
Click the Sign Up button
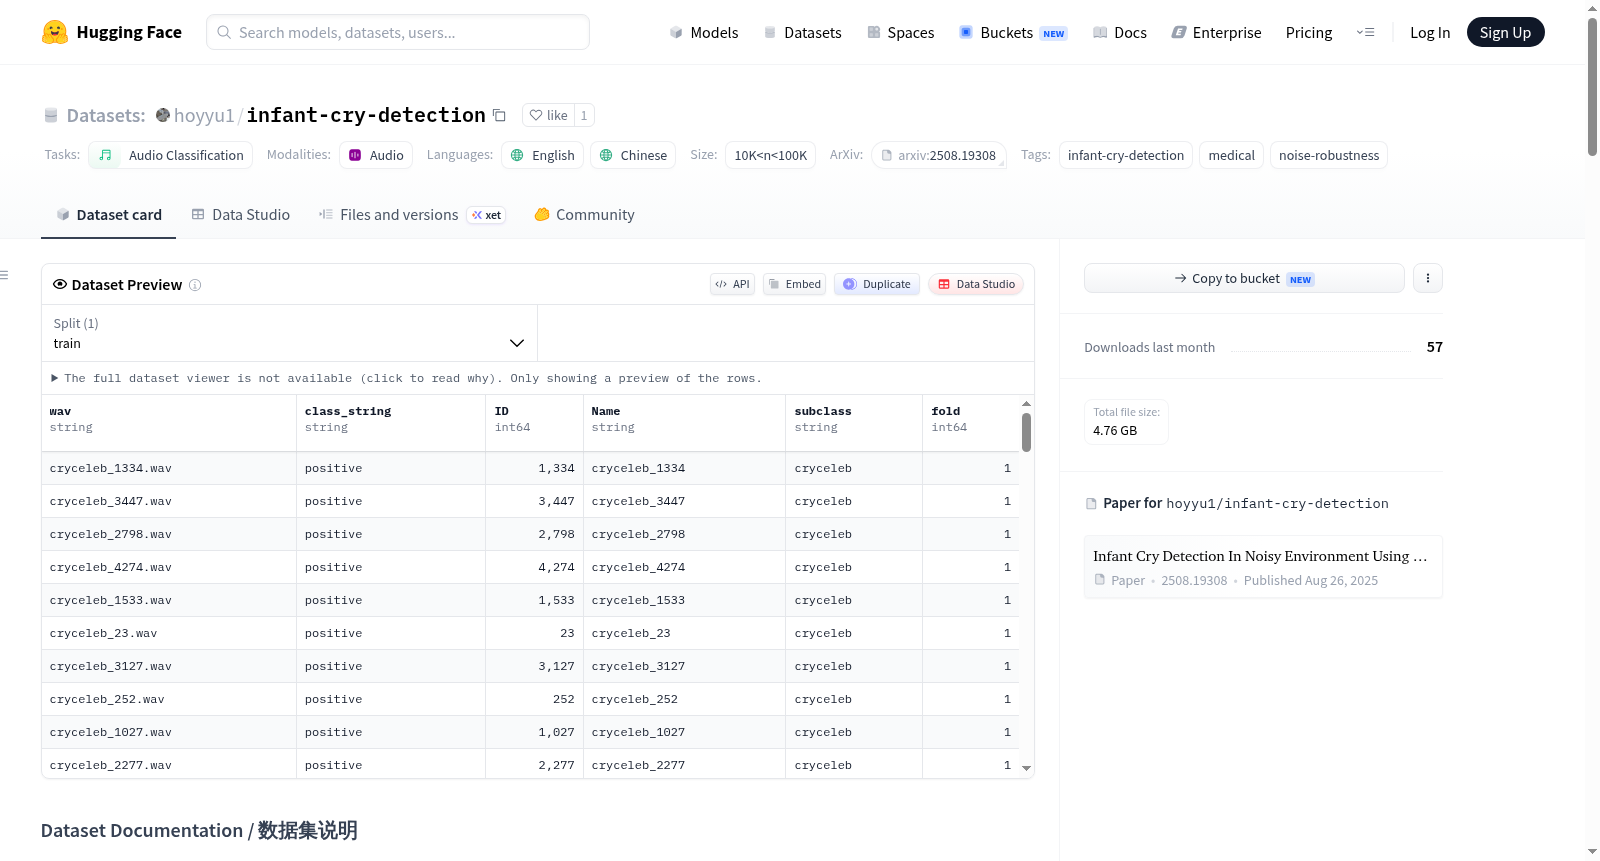pyautogui.click(x=1505, y=32)
